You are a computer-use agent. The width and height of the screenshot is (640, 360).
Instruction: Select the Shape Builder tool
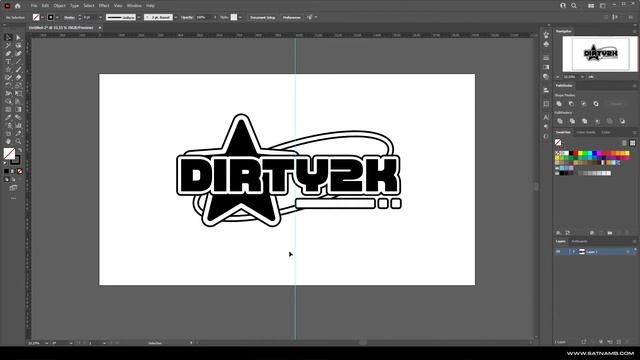(8, 101)
